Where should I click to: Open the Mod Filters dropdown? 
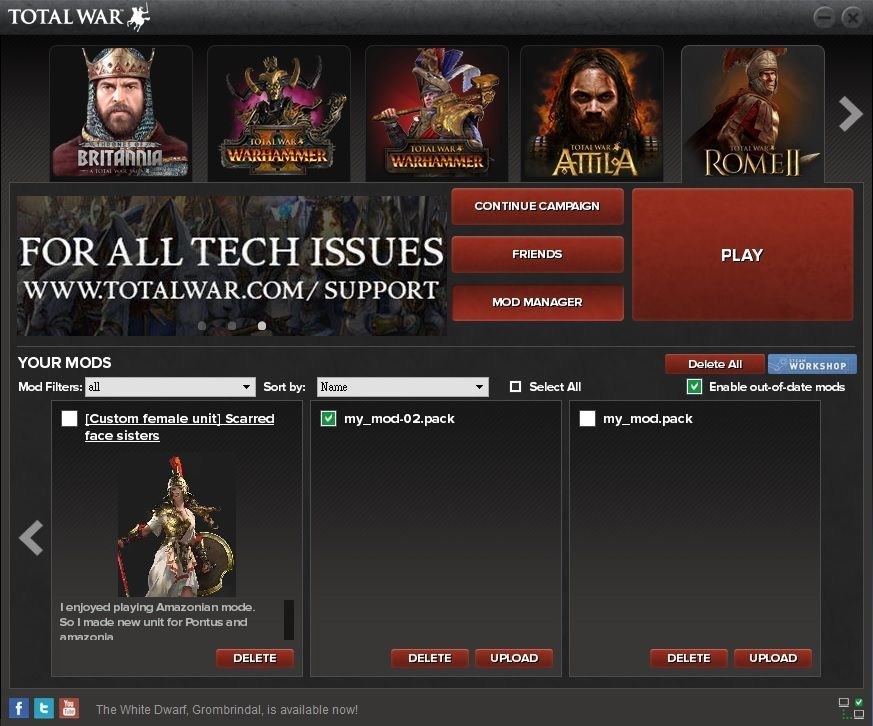tap(170, 387)
